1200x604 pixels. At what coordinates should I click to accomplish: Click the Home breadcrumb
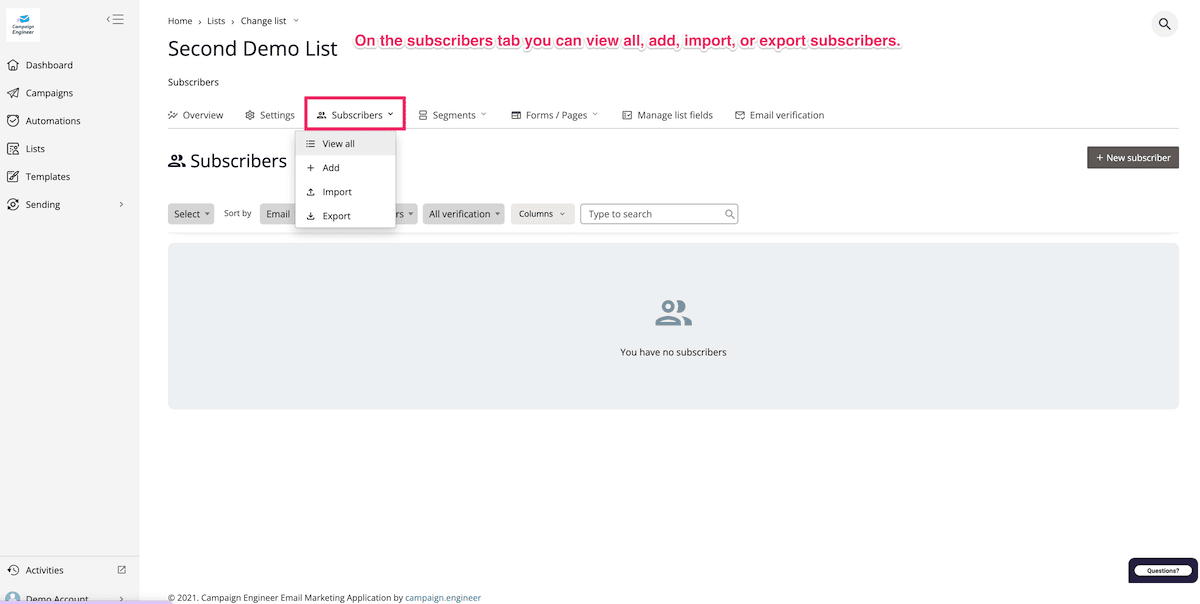click(x=180, y=21)
